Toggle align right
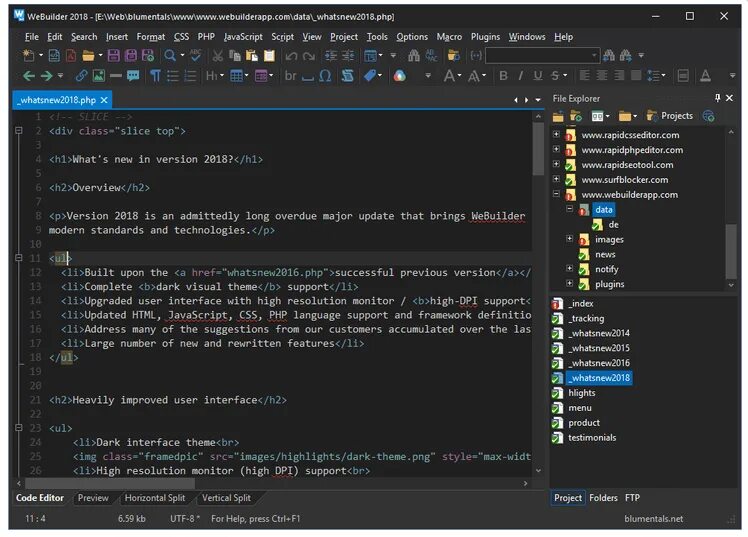The width and height of the screenshot is (748, 537). [619, 76]
